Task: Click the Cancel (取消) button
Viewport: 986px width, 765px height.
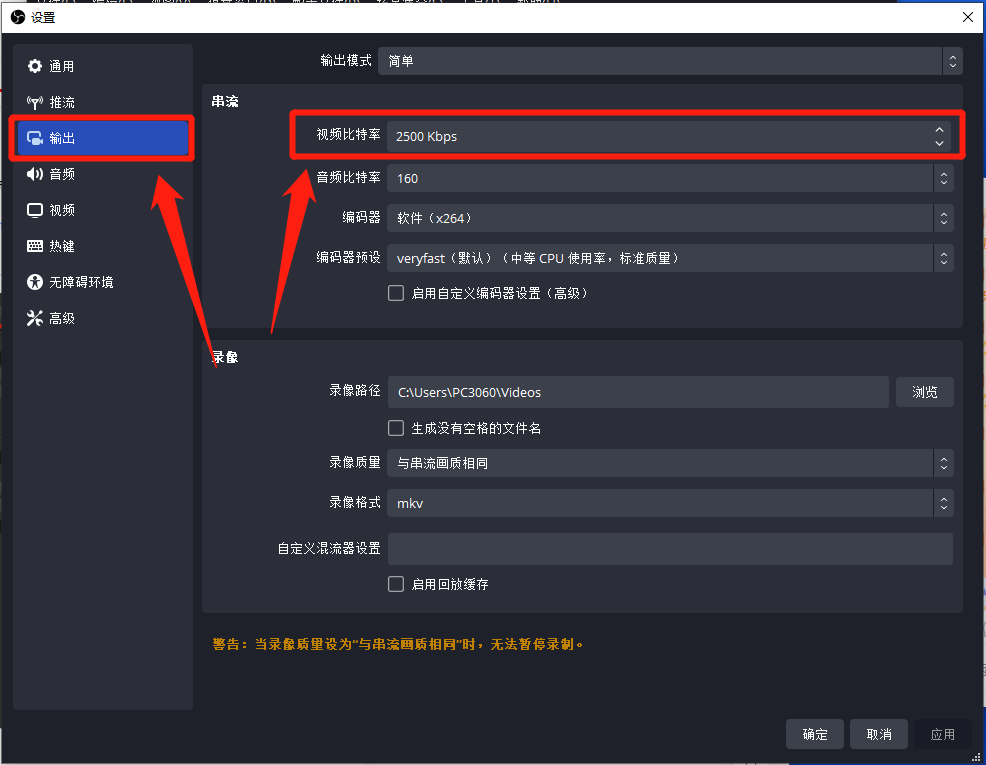Action: tap(879, 734)
